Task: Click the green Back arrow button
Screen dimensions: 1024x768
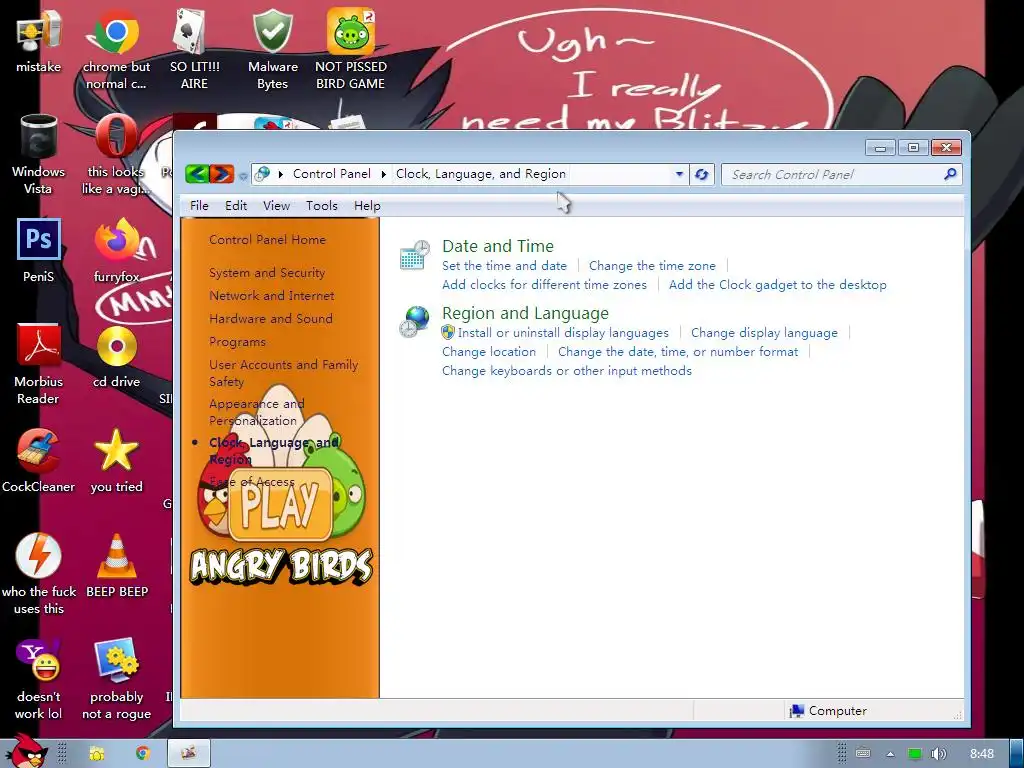Action: [x=197, y=174]
